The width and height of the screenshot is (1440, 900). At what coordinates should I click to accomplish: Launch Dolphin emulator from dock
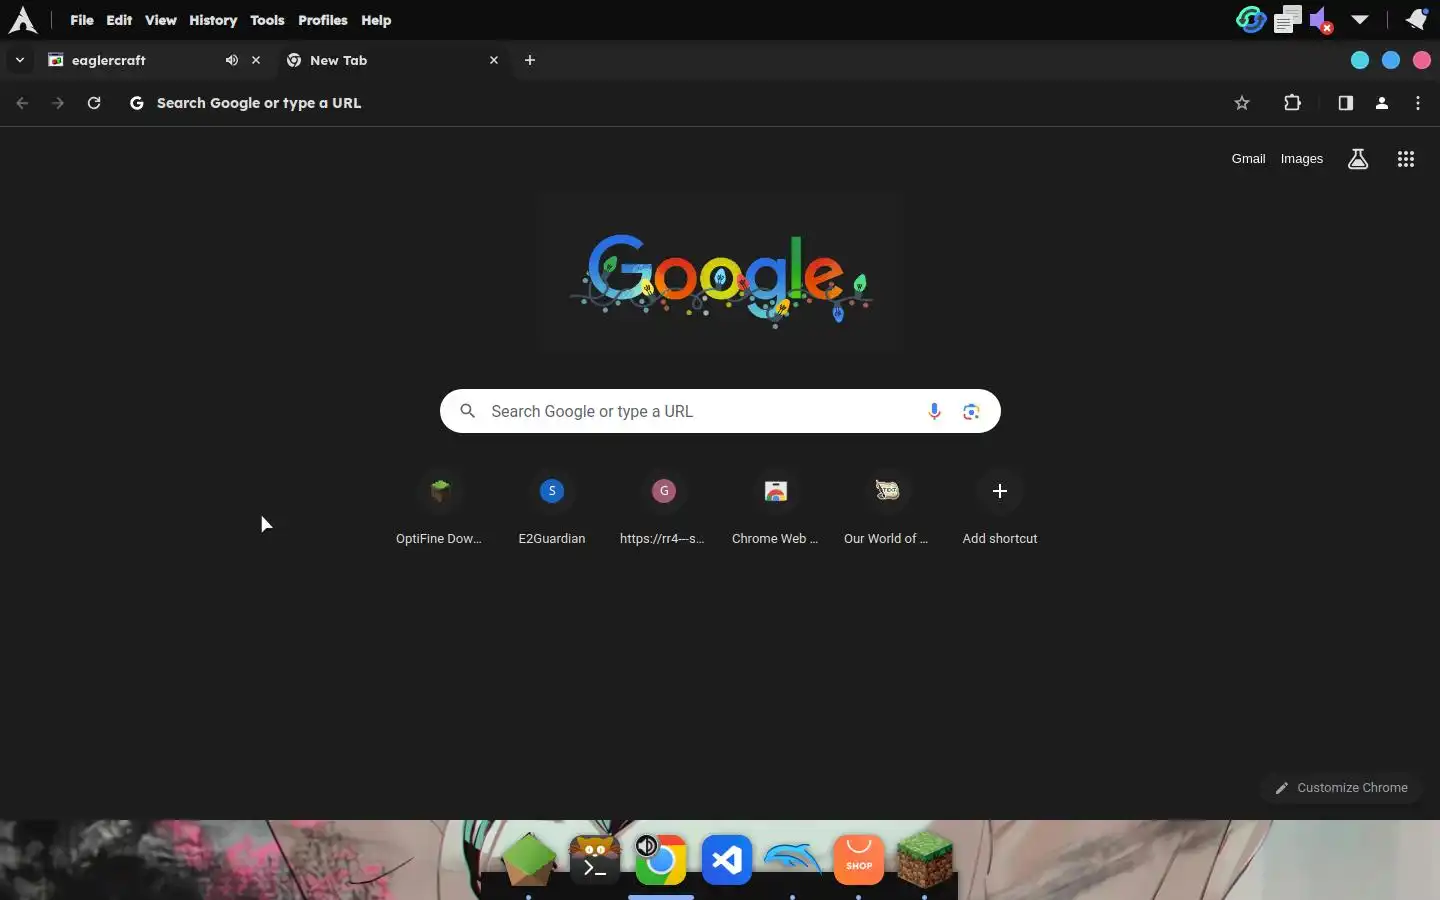[793, 858]
